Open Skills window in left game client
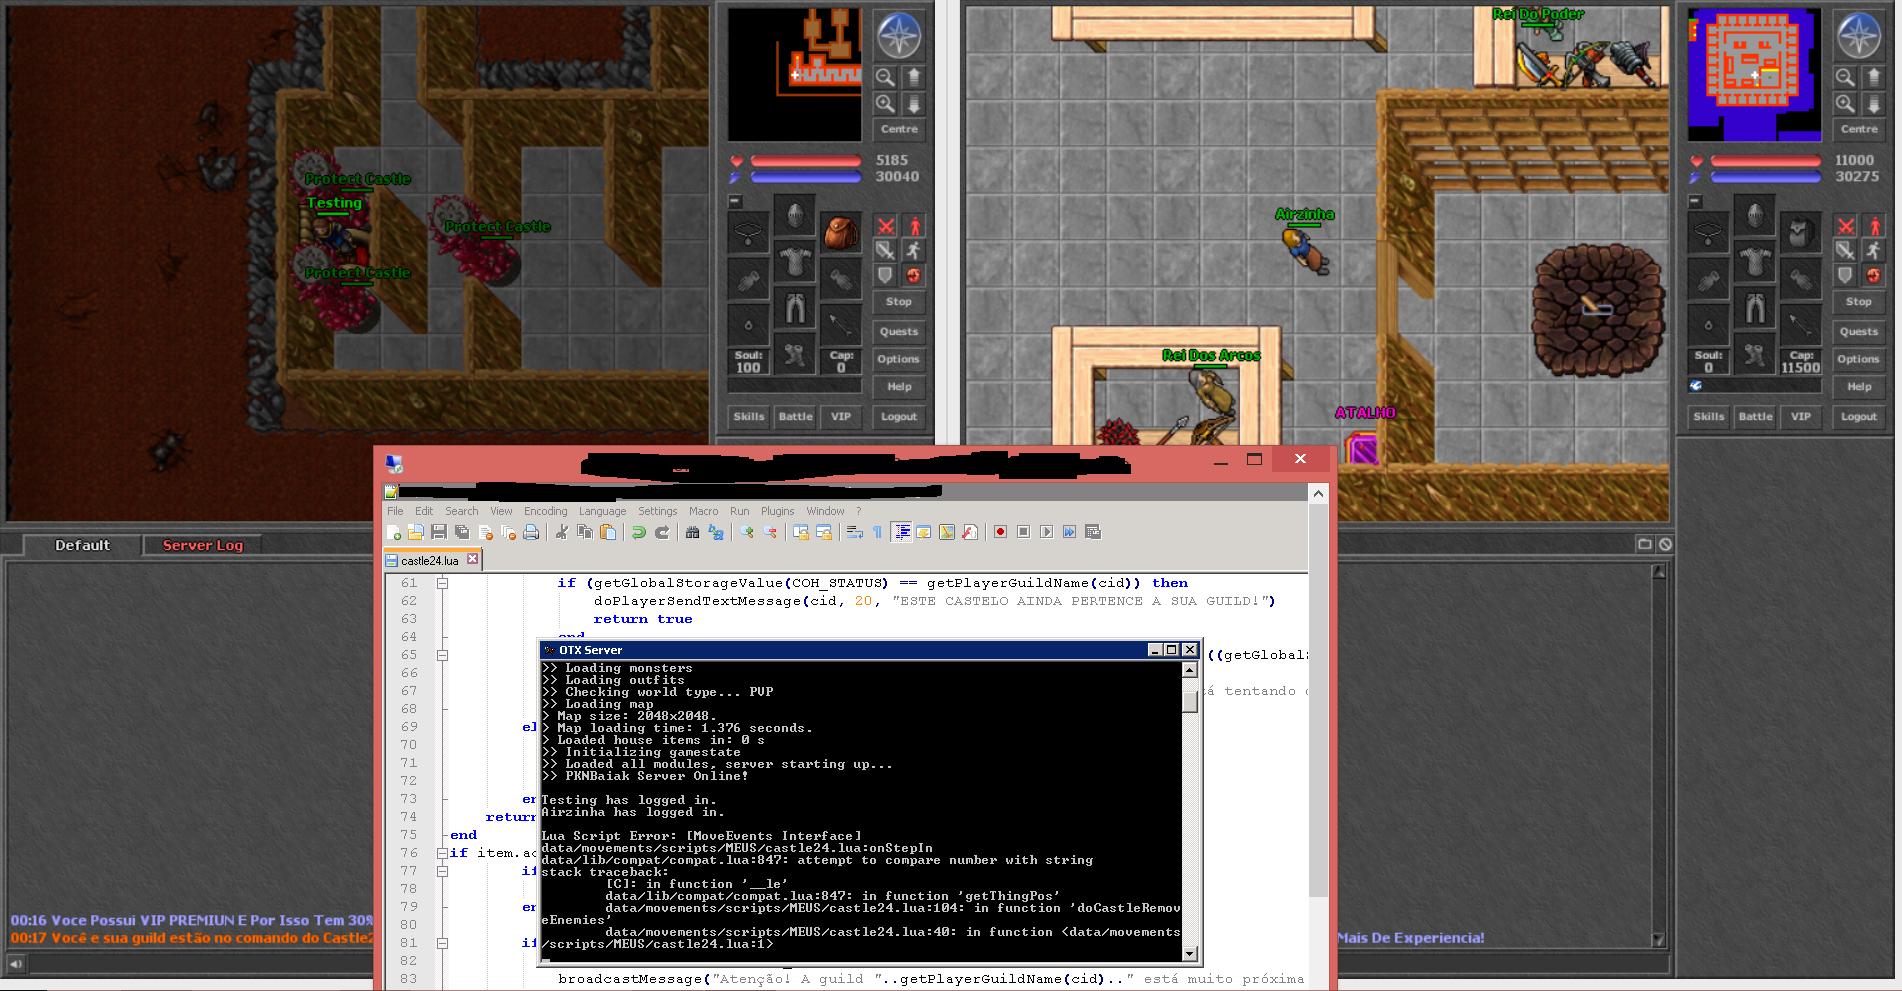1902x991 pixels. click(748, 416)
